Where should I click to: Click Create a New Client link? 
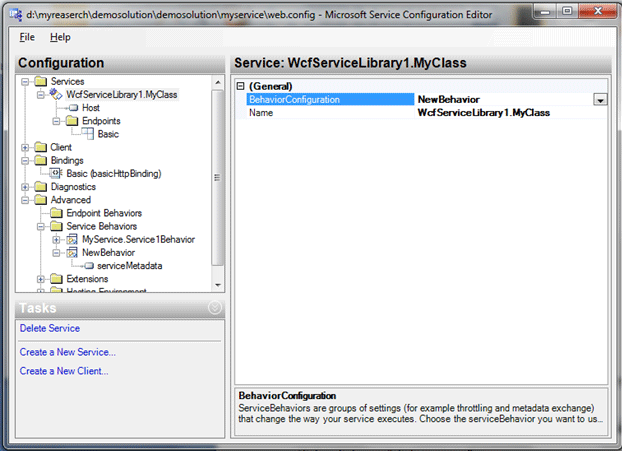(x=63, y=371)
